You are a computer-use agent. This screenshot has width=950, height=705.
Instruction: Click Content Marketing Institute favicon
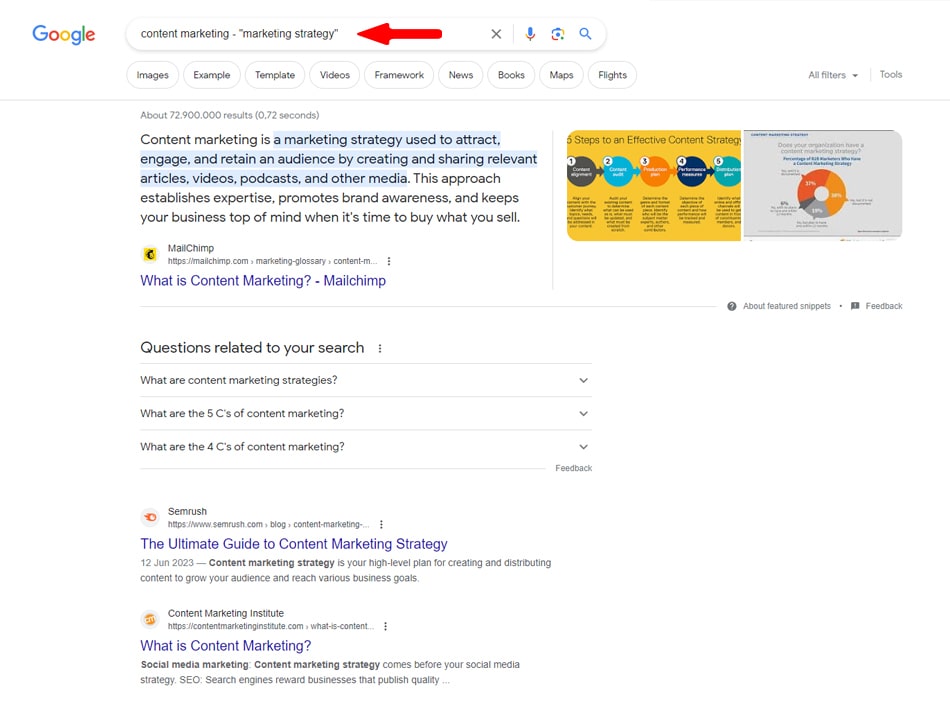[x=150, y=620]
